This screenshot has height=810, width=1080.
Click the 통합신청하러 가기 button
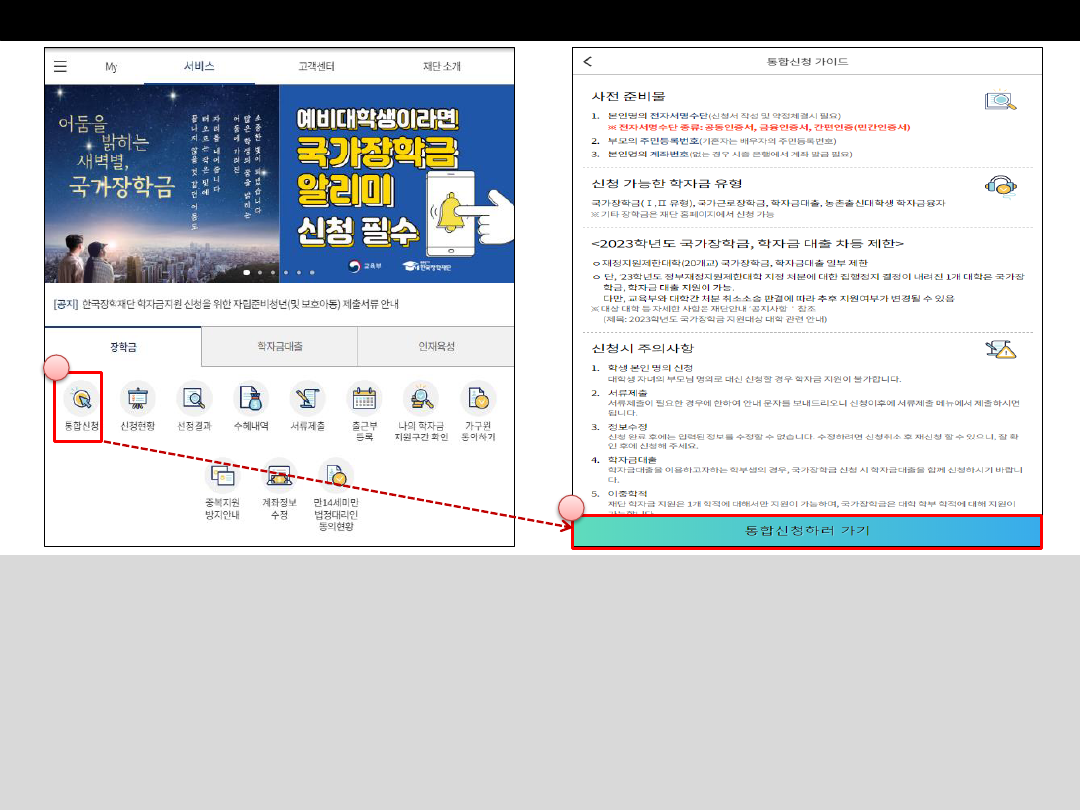coord(807,531)
